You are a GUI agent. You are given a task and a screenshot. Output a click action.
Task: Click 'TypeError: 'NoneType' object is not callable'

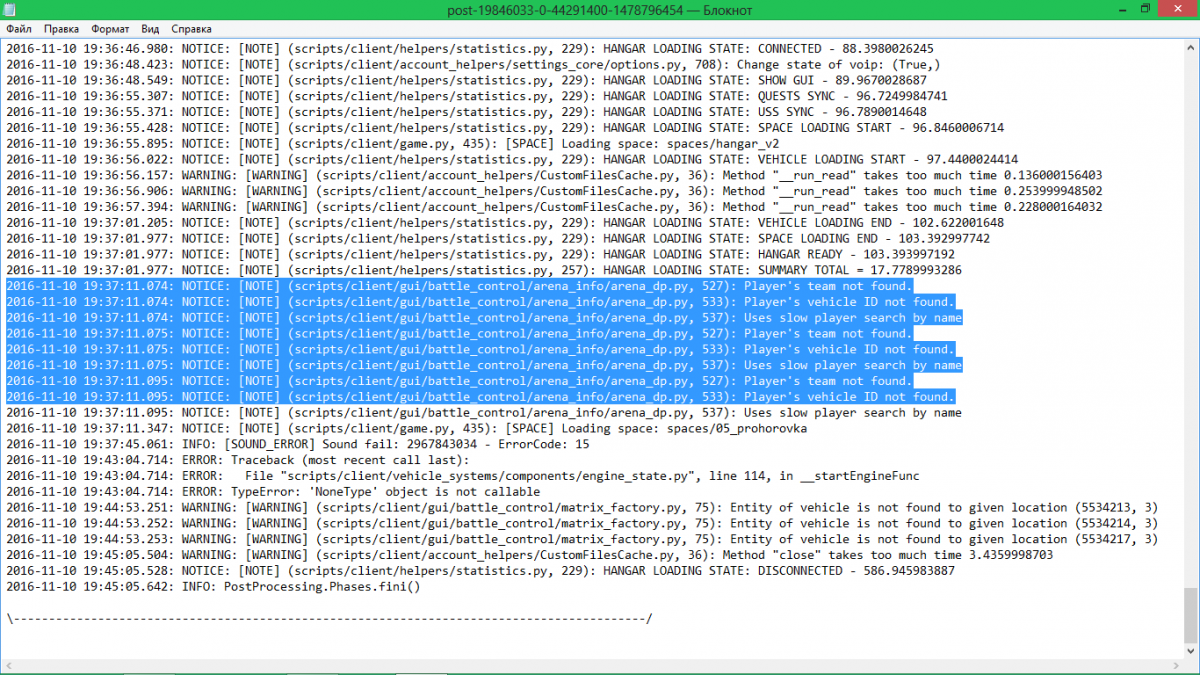coord(386,492)
